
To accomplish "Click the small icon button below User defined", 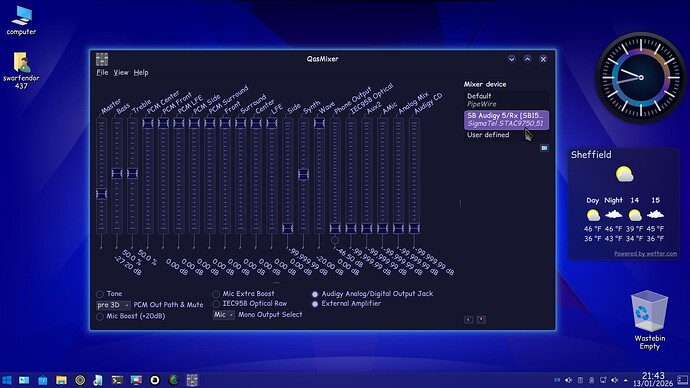I will tap(544, 148).
